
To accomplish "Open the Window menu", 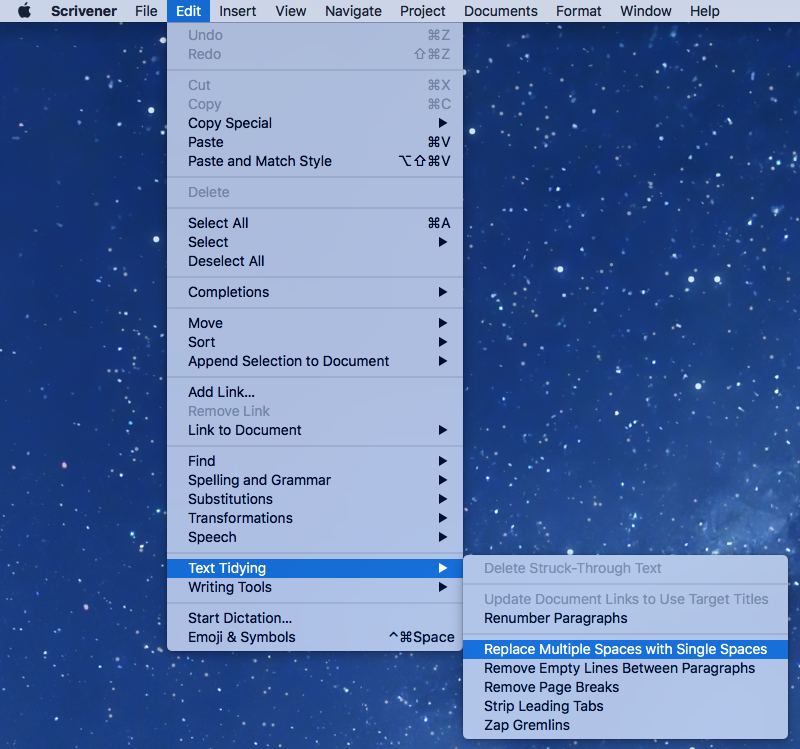I will click(645, 11).
